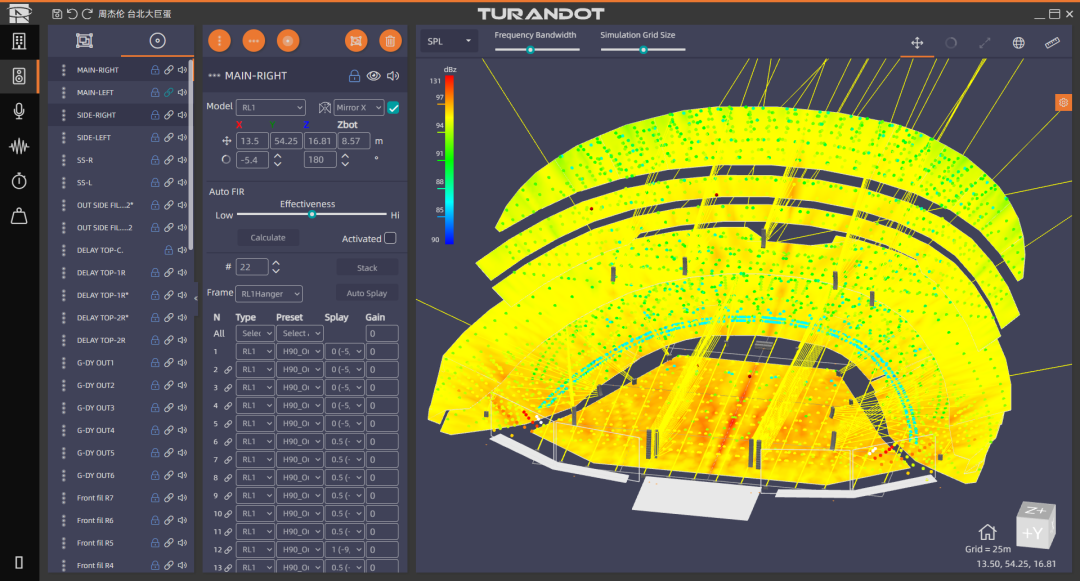The height and width of the screenshot is (581, 1080).
Task: Select the diagonal scale arrow tool
Action: tap(985, 43)
